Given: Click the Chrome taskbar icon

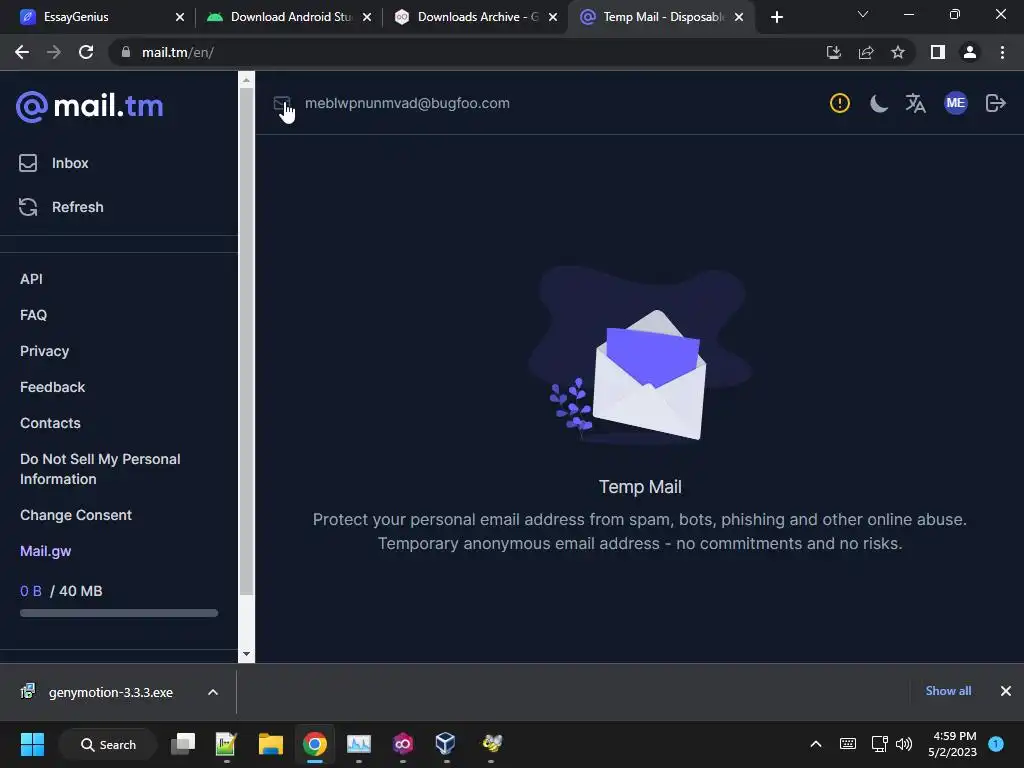Looking at the screenshot, I should click(x=315, y=744).
